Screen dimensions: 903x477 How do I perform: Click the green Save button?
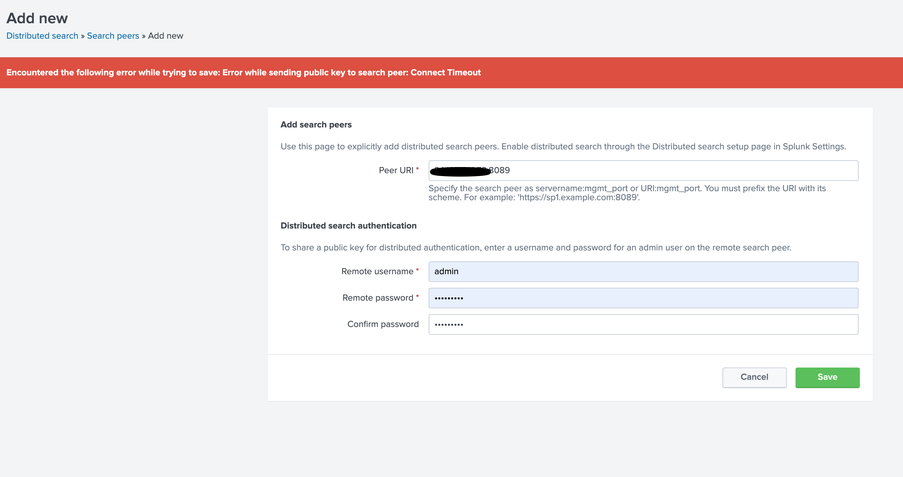827,377
